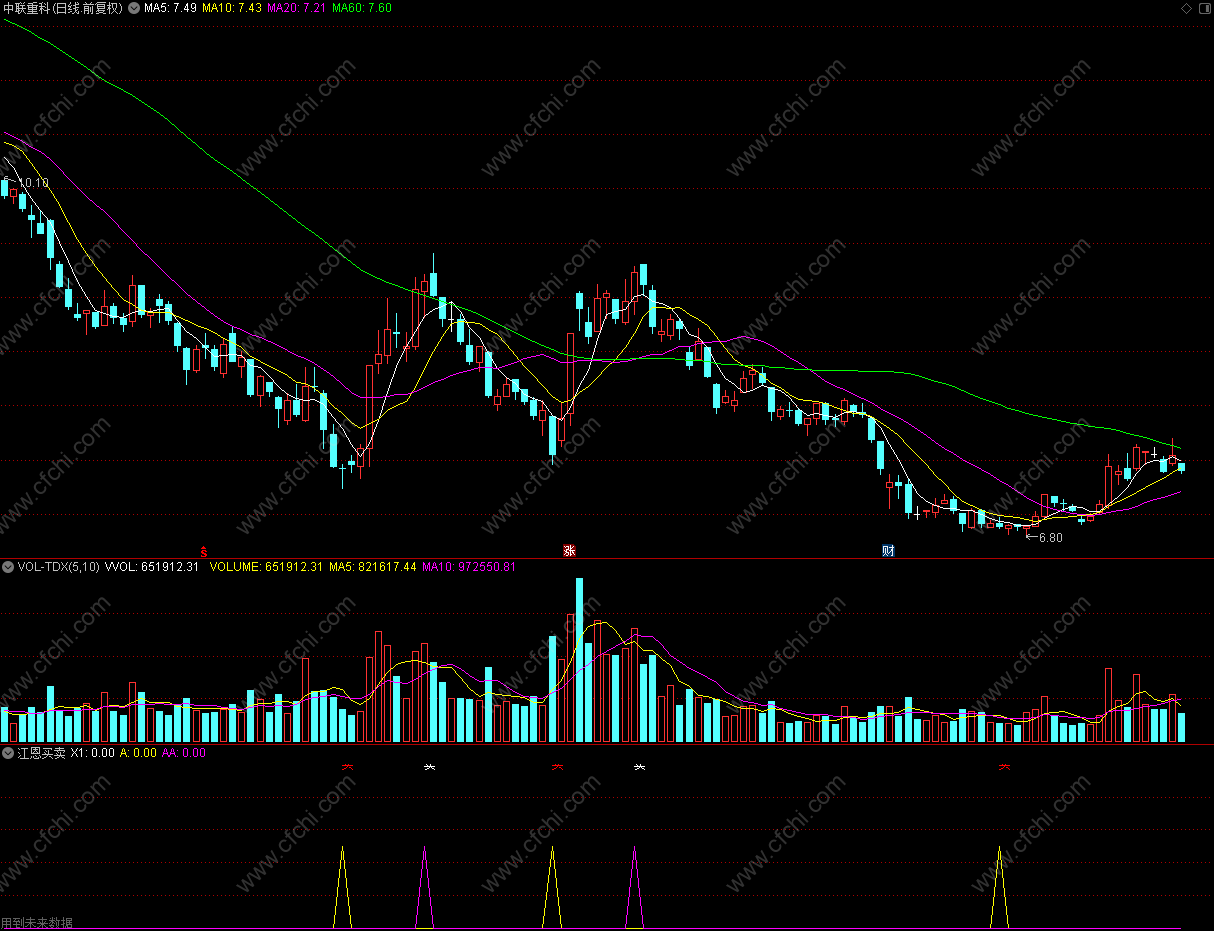Click the X1: 0.00 value
Viewport: 1214px width, 931px height.
[94, 753]
